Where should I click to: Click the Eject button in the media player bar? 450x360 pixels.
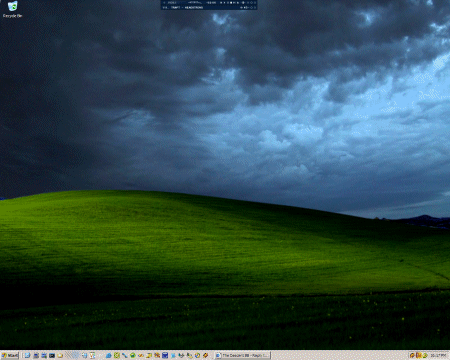[238, 3]
